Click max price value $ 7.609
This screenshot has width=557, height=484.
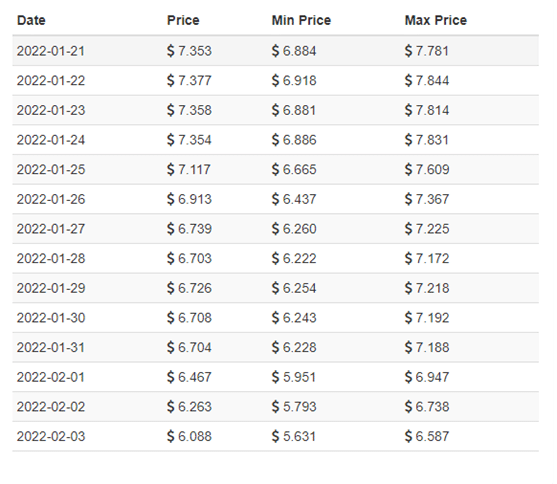[427, 170]
